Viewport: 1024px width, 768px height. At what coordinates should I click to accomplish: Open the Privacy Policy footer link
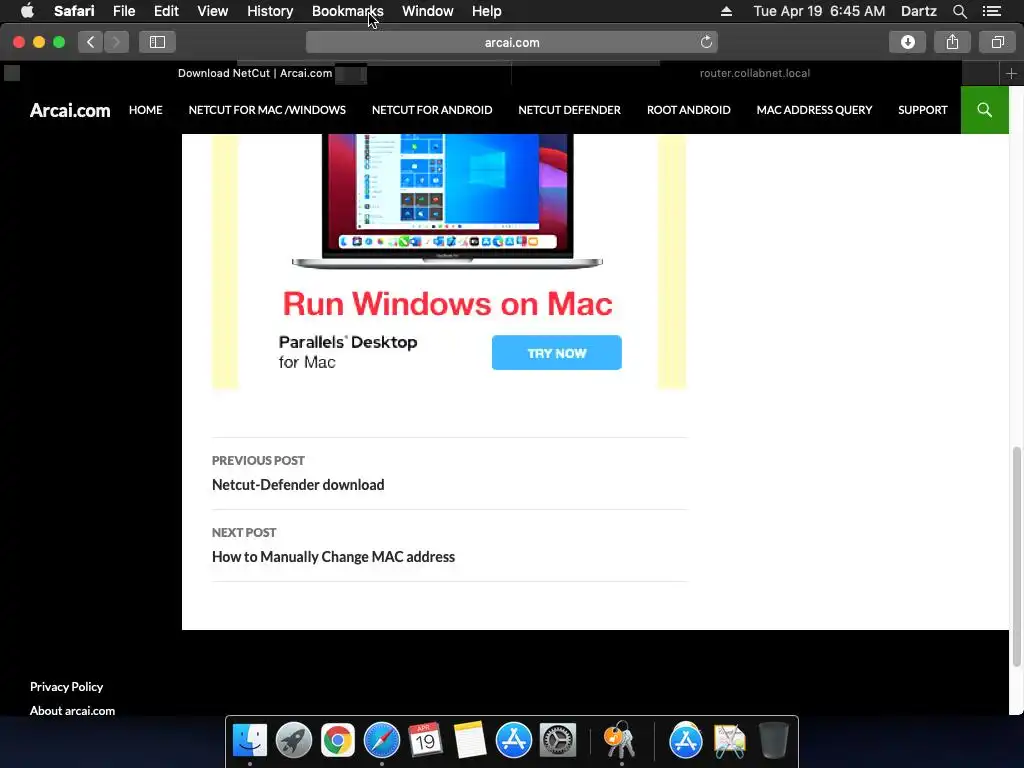tap(66, 686)
